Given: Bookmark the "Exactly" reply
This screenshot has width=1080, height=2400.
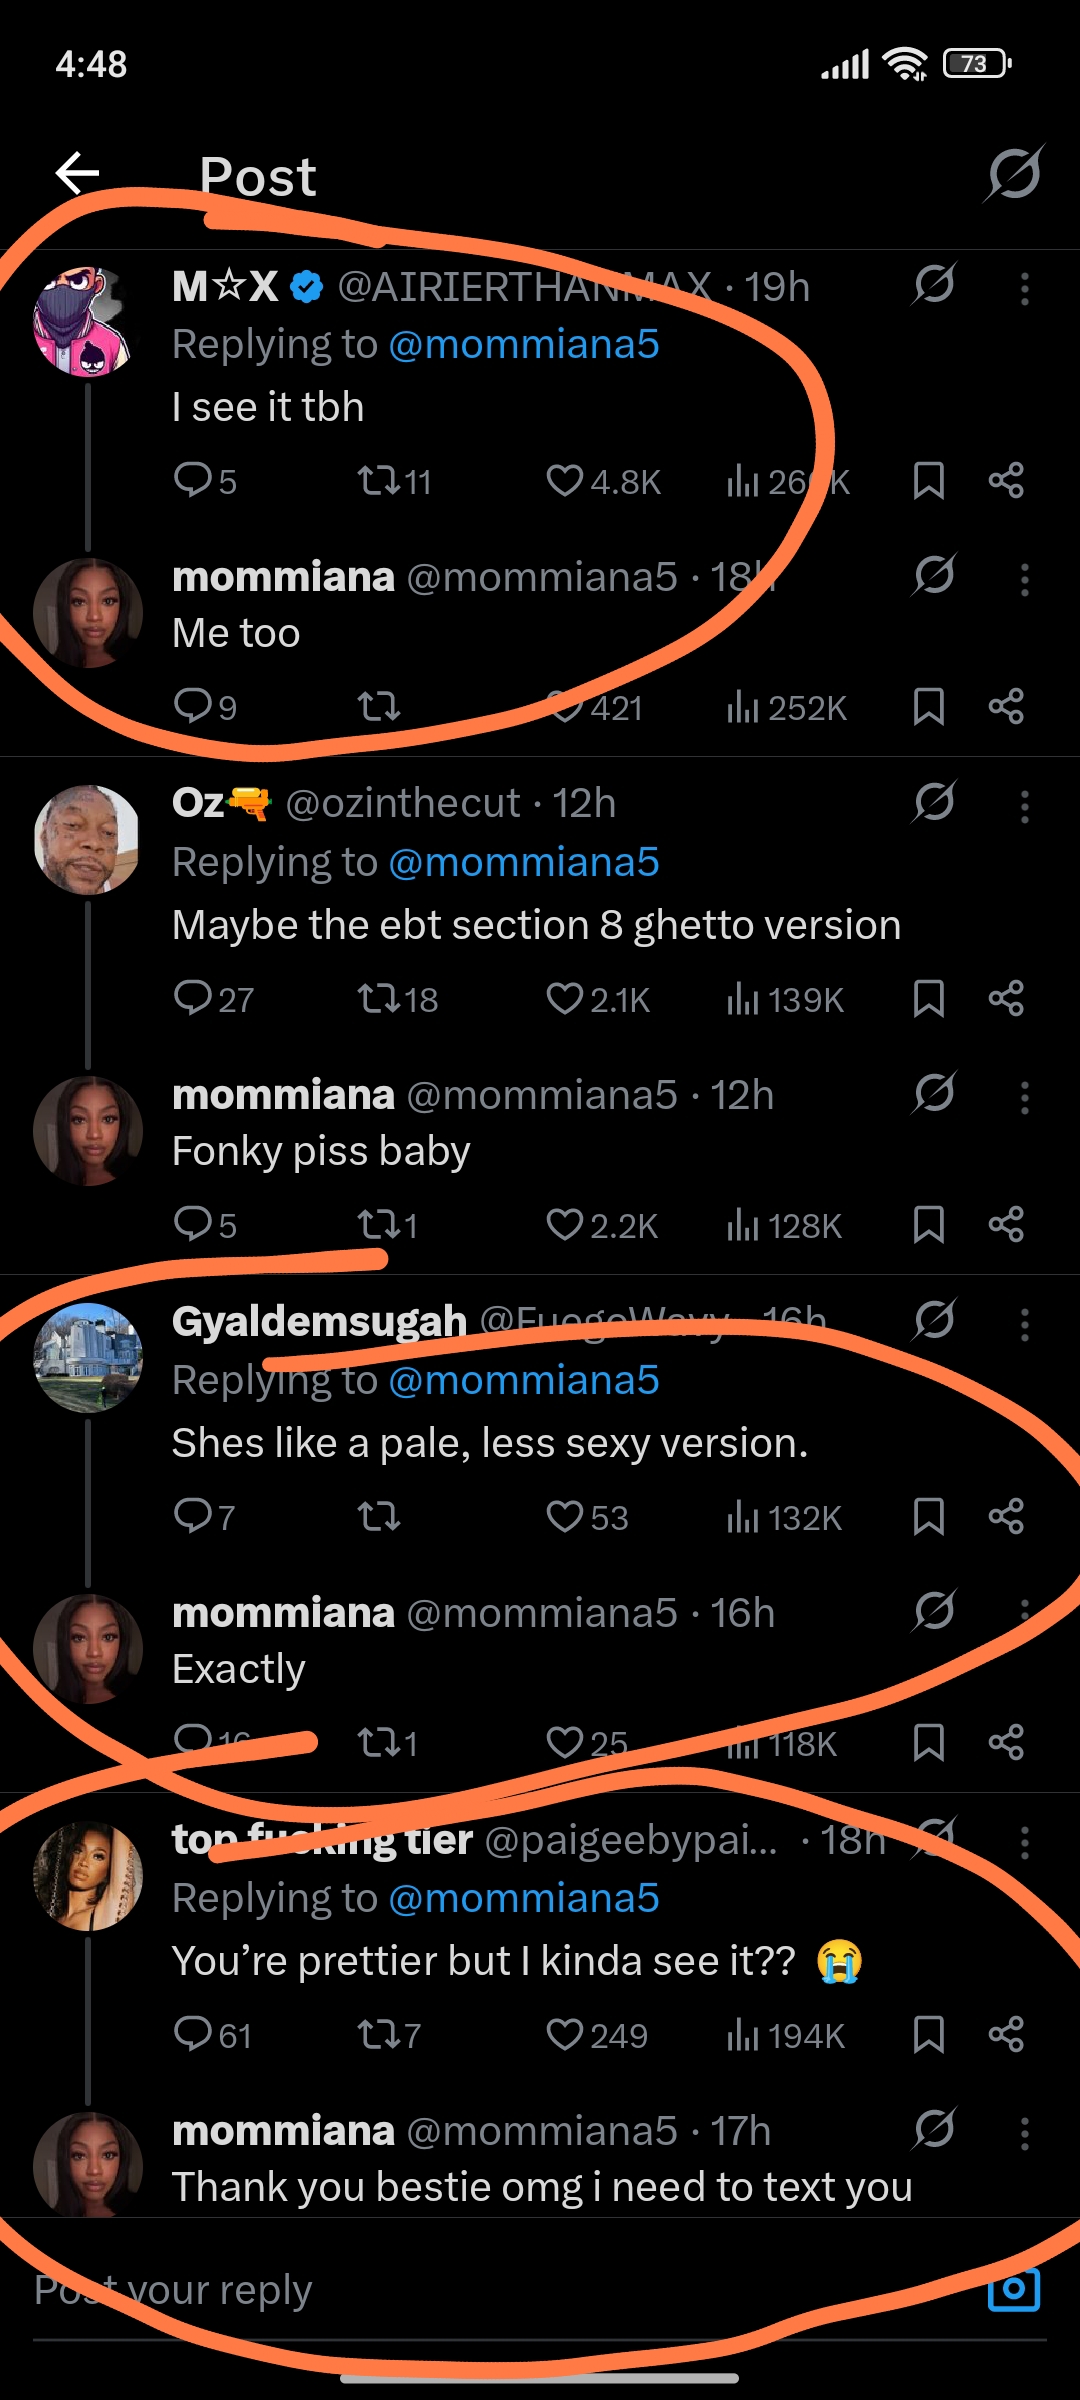Looking at the screenshot, I should [929, 1743].
